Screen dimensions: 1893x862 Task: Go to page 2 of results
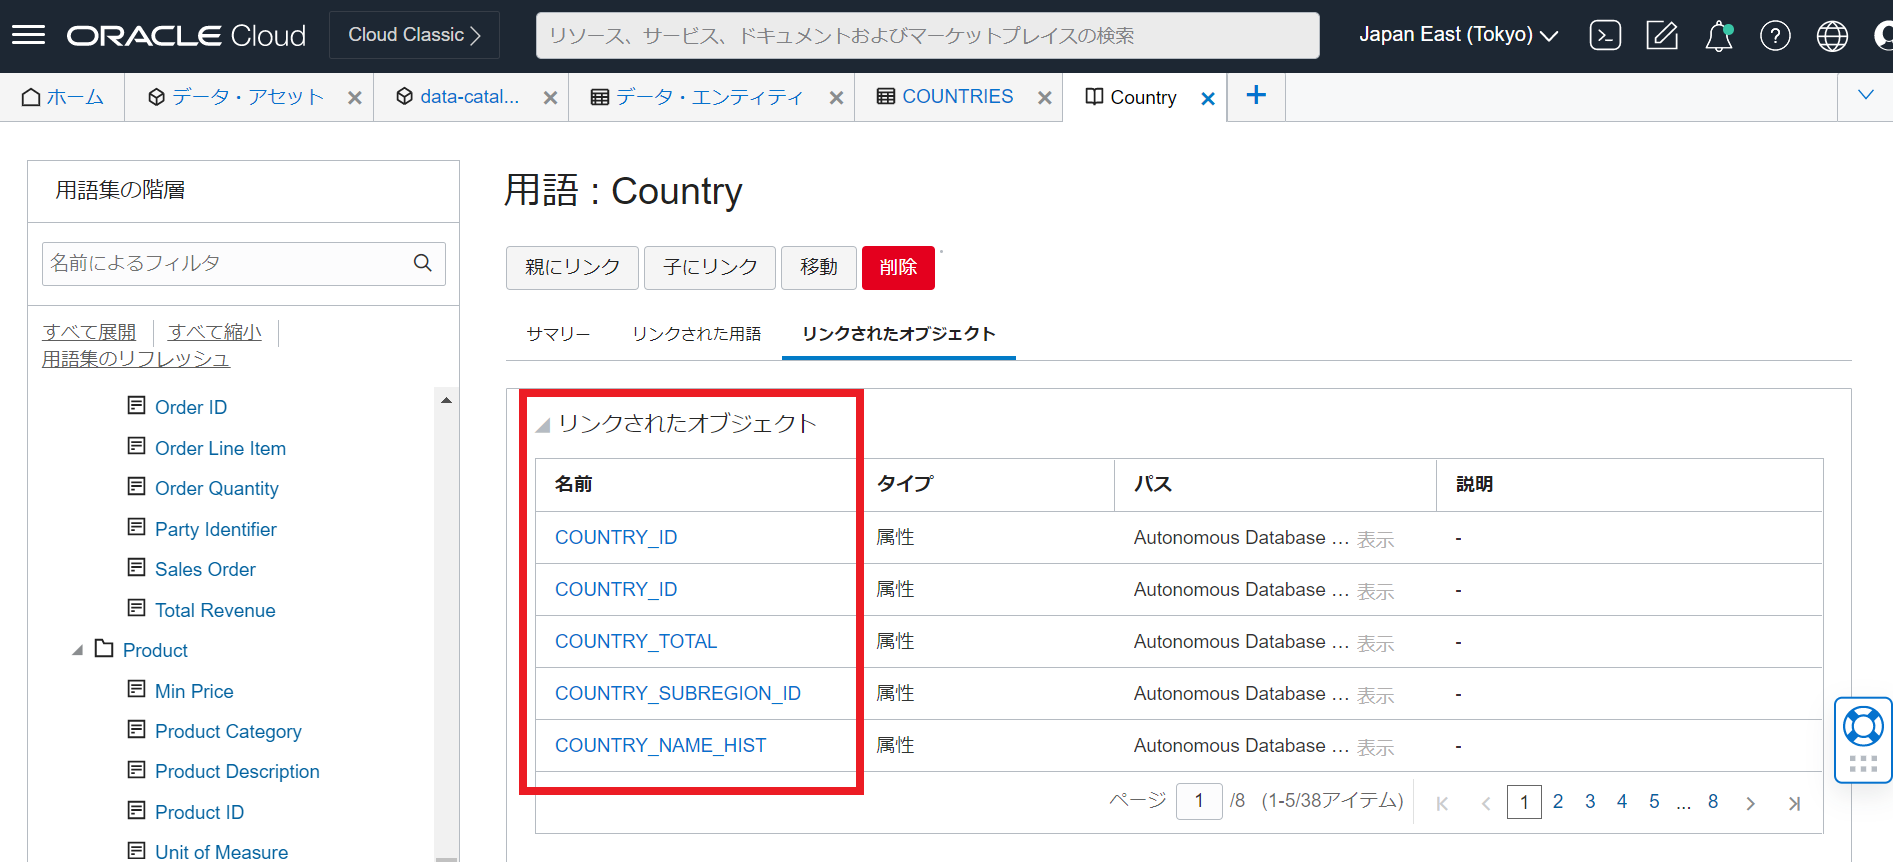(x=1557, y=802)
